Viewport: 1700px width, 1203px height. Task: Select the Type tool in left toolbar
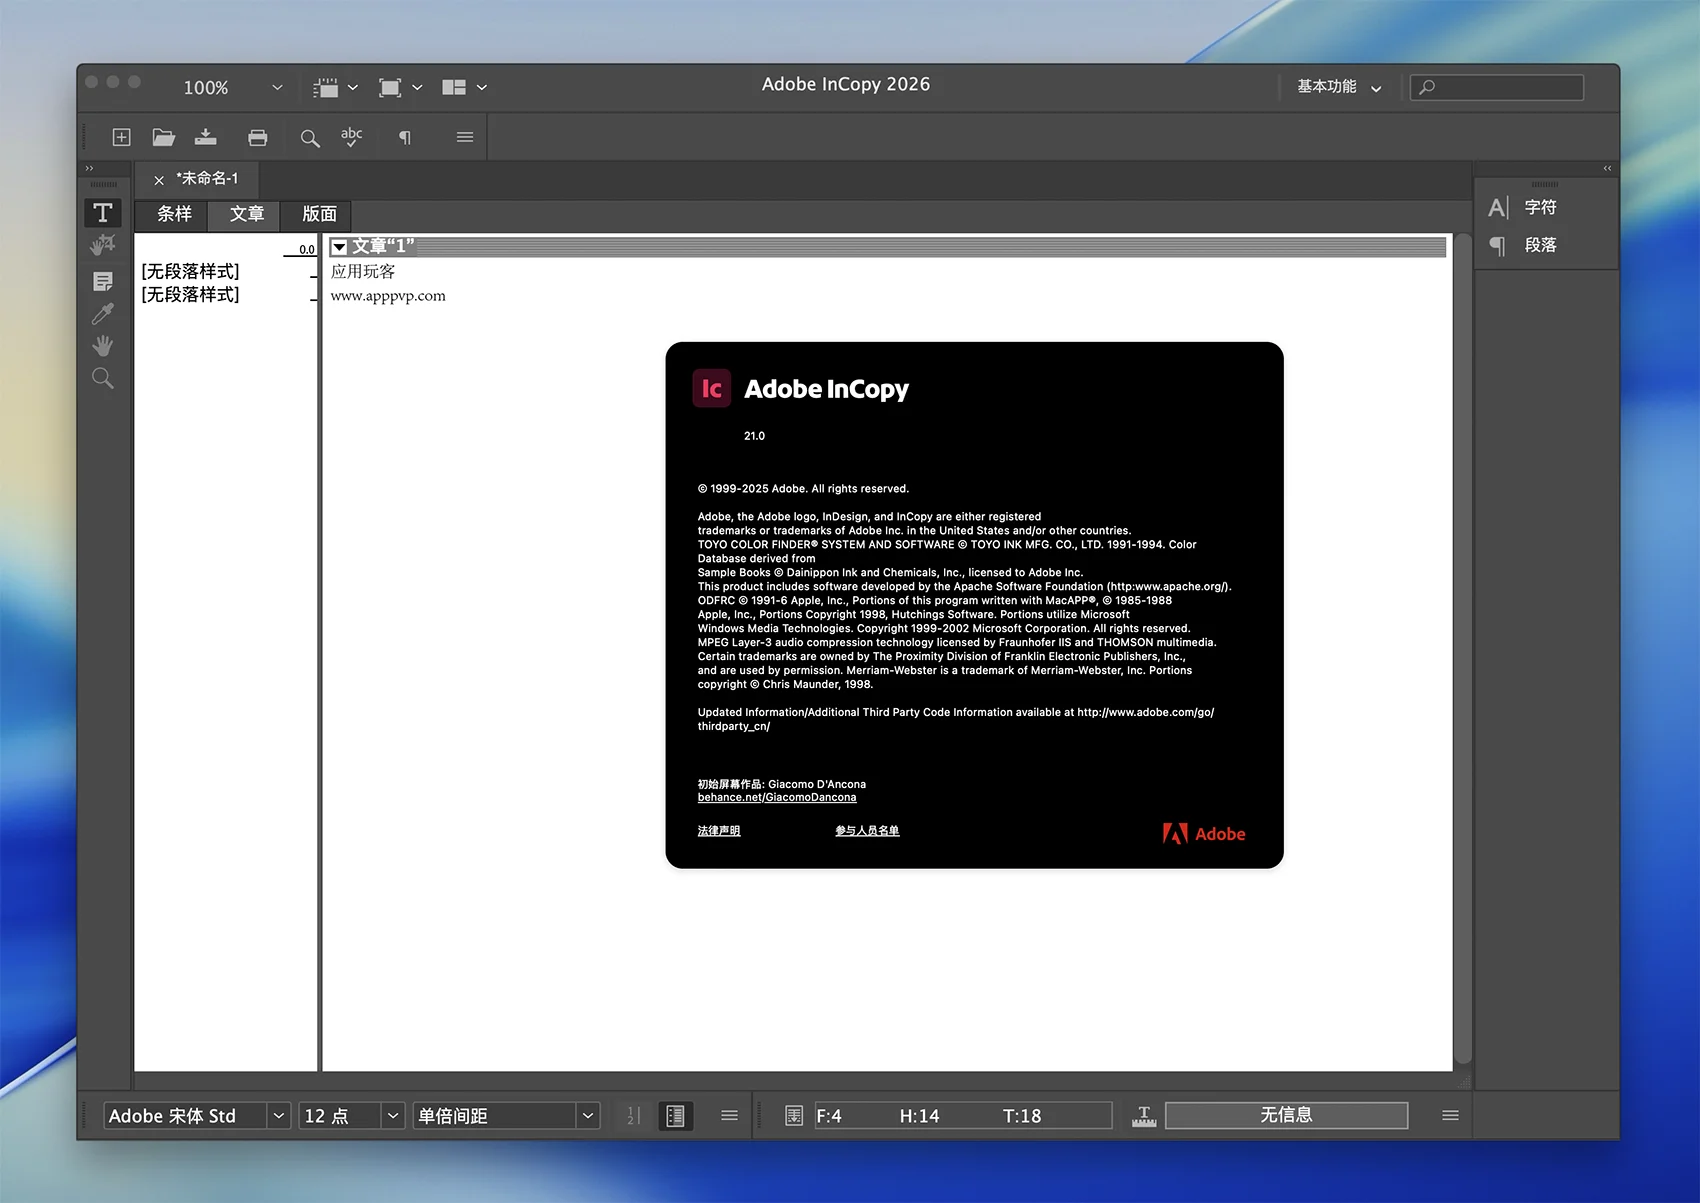click(102, 213)
